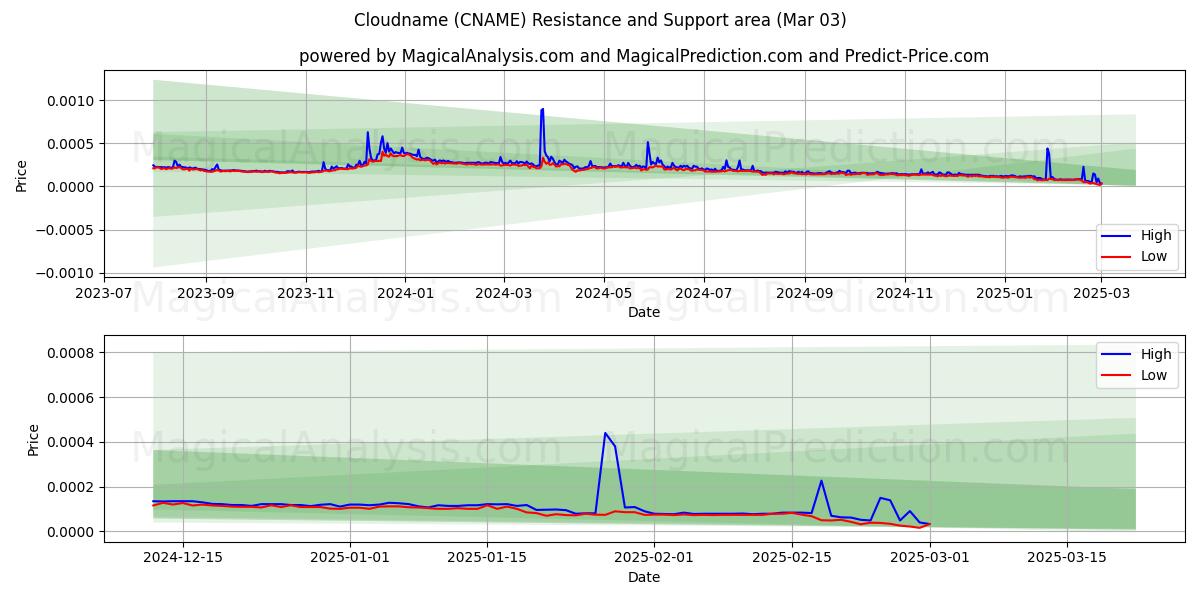The height and width of the screenshot is (600, 1200).
Task: Click the '2024-12-15' date tick label
Action: [182, 558]
